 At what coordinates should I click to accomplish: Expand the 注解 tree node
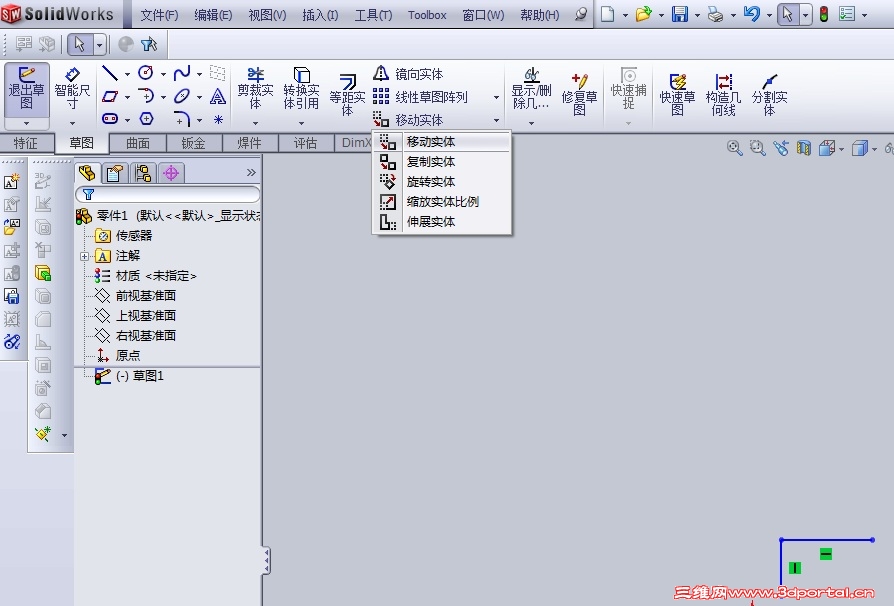pyautogui.click(x=84, y=257)
